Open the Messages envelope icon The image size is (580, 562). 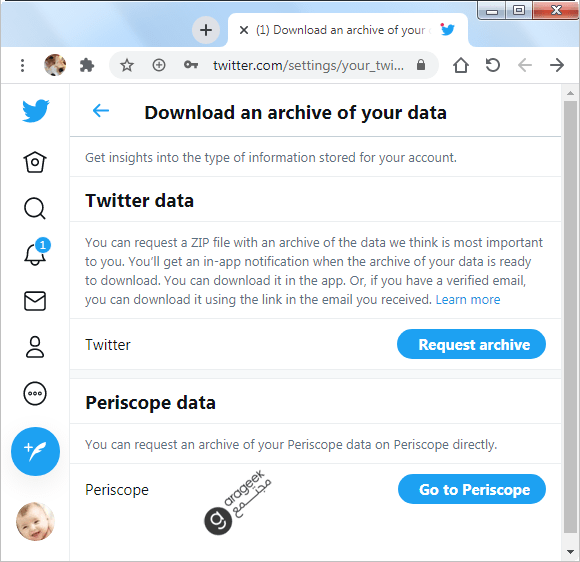35,301
